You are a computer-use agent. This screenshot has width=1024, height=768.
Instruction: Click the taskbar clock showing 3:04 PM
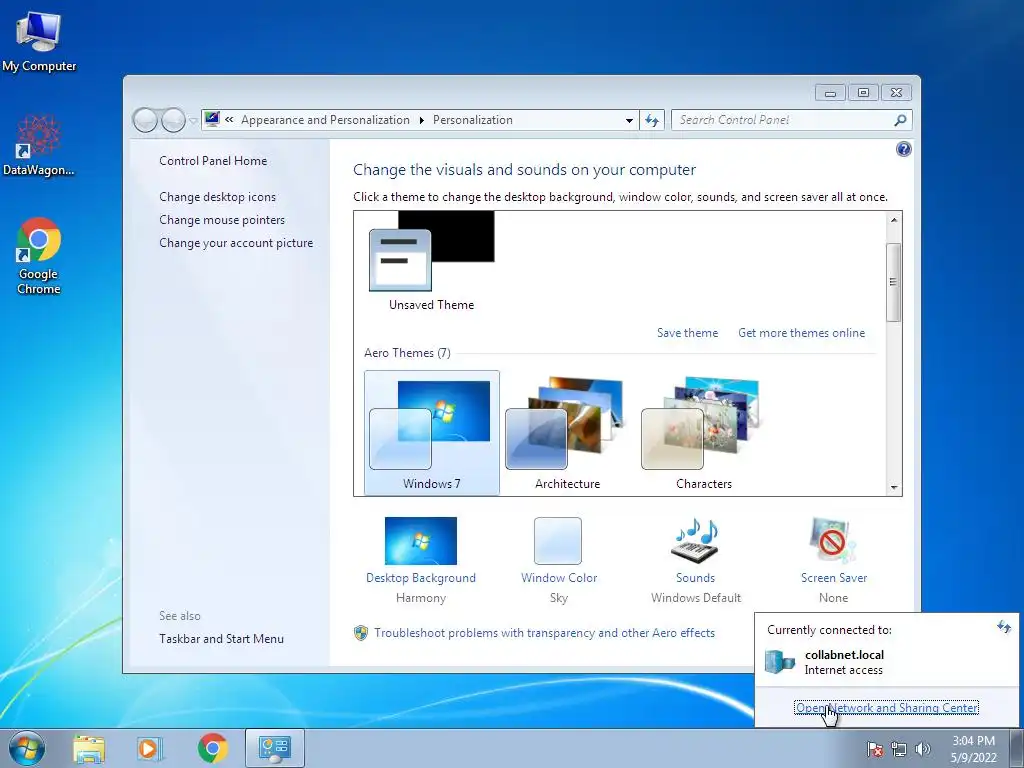tap(973, 749)
